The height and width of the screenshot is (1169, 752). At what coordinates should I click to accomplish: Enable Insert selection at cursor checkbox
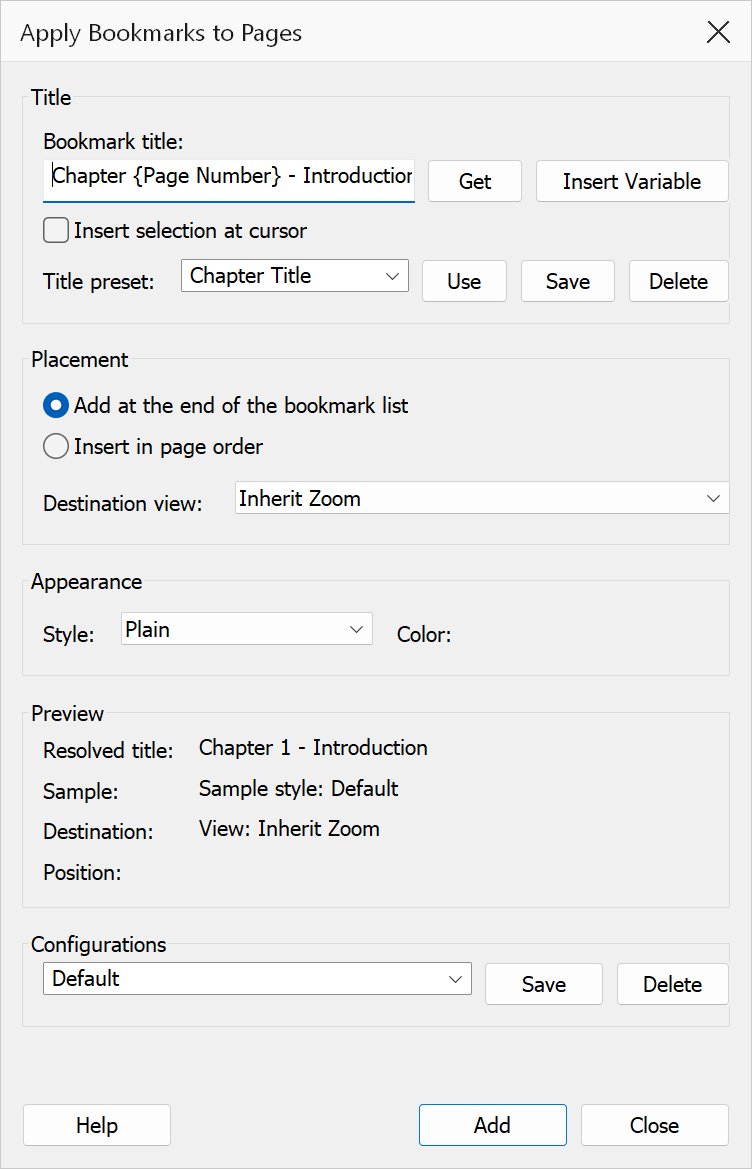tap(56, 230)
